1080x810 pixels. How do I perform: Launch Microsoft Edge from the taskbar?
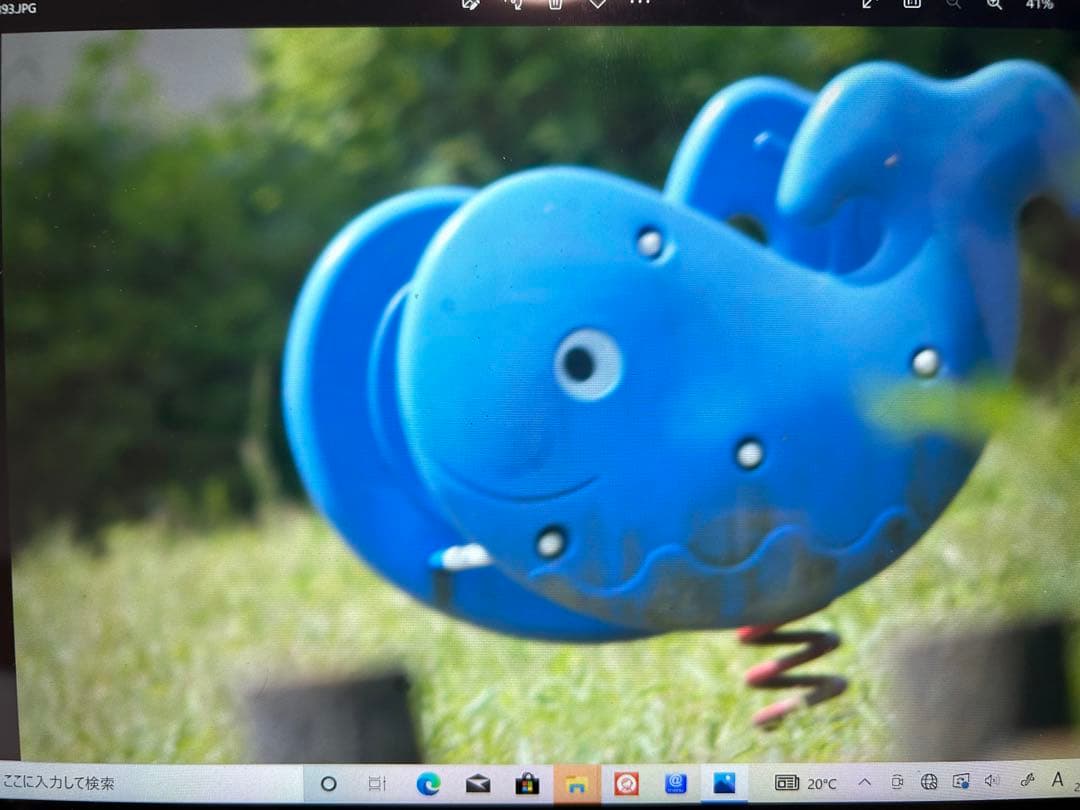(428, 784)
